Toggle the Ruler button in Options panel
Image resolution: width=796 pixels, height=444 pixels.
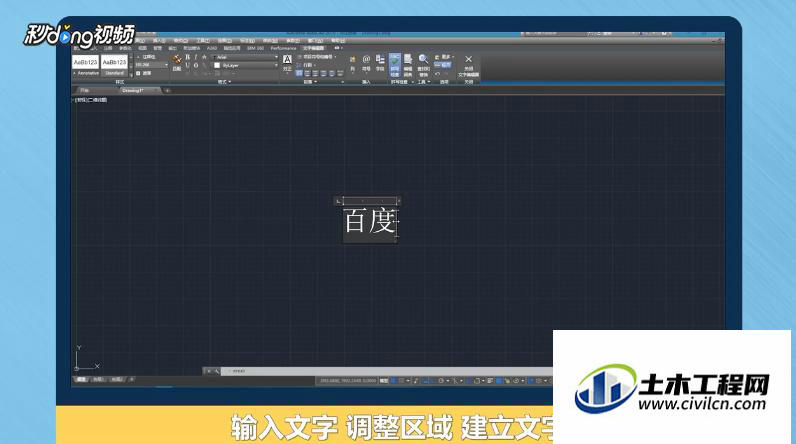coord(443,64)
